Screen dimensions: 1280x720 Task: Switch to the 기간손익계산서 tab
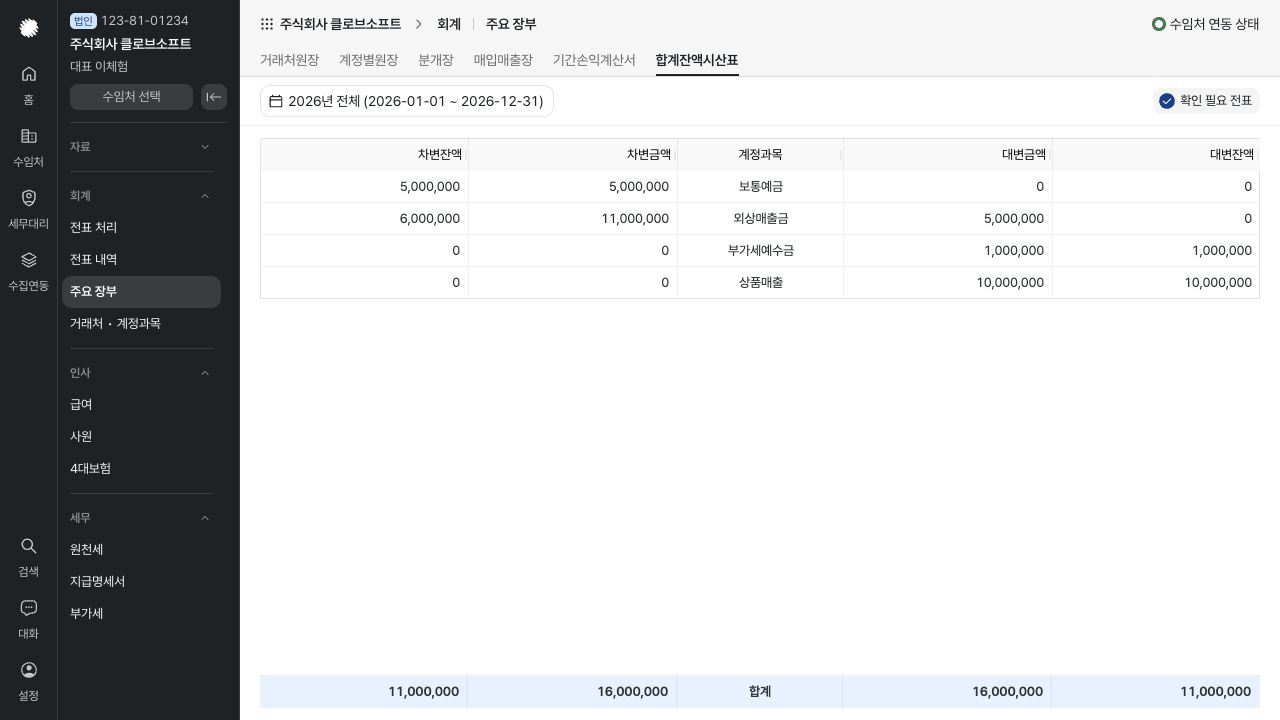tap(594, 60)
